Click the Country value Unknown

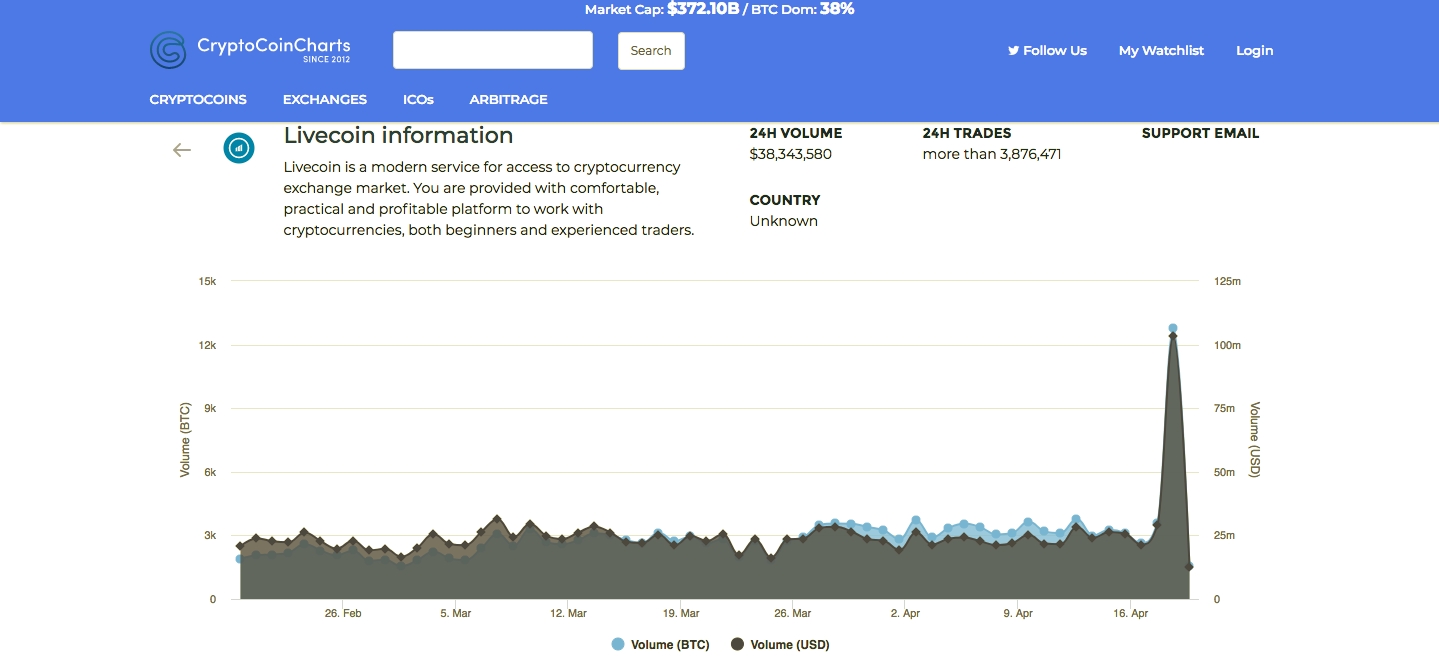click(x=784, y=221)
